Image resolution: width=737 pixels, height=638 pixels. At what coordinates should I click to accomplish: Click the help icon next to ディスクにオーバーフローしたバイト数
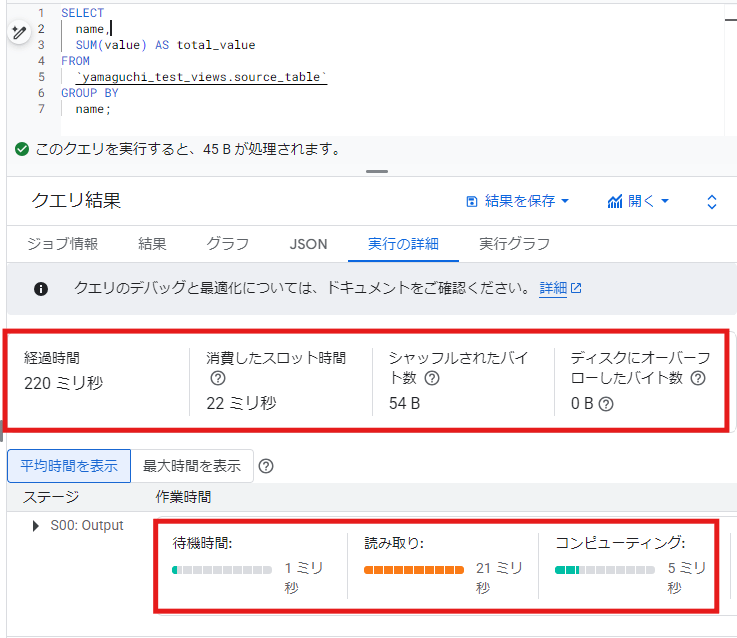(x=698, y=378)
